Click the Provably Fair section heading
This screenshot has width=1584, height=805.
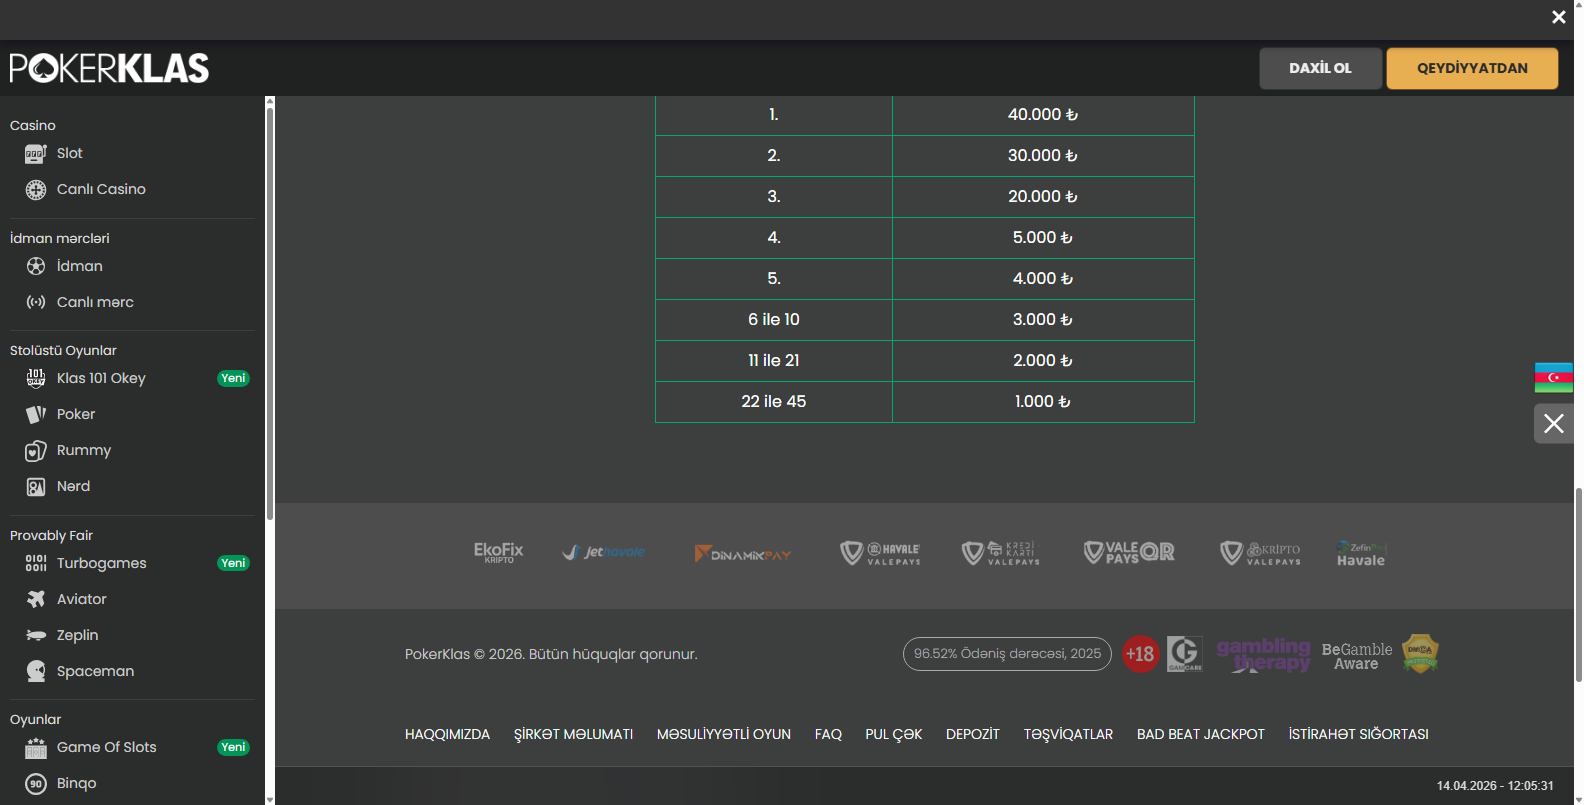coord(51,536)
